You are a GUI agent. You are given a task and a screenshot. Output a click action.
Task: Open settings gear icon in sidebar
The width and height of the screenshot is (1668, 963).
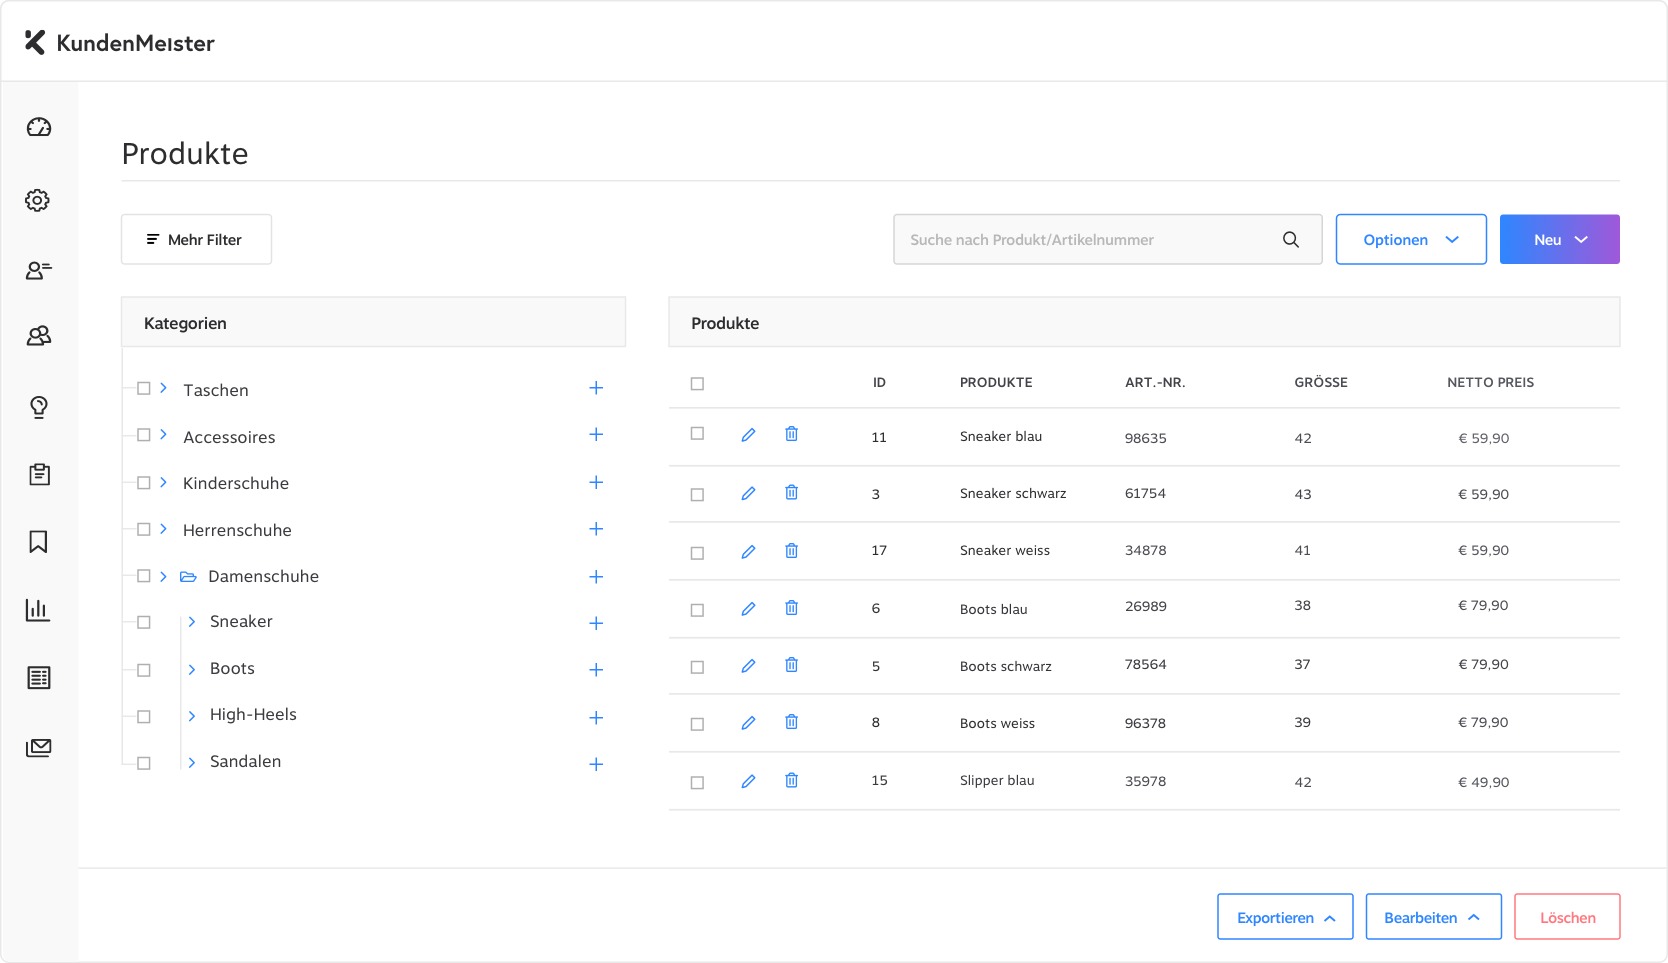[x=38, y=200]
